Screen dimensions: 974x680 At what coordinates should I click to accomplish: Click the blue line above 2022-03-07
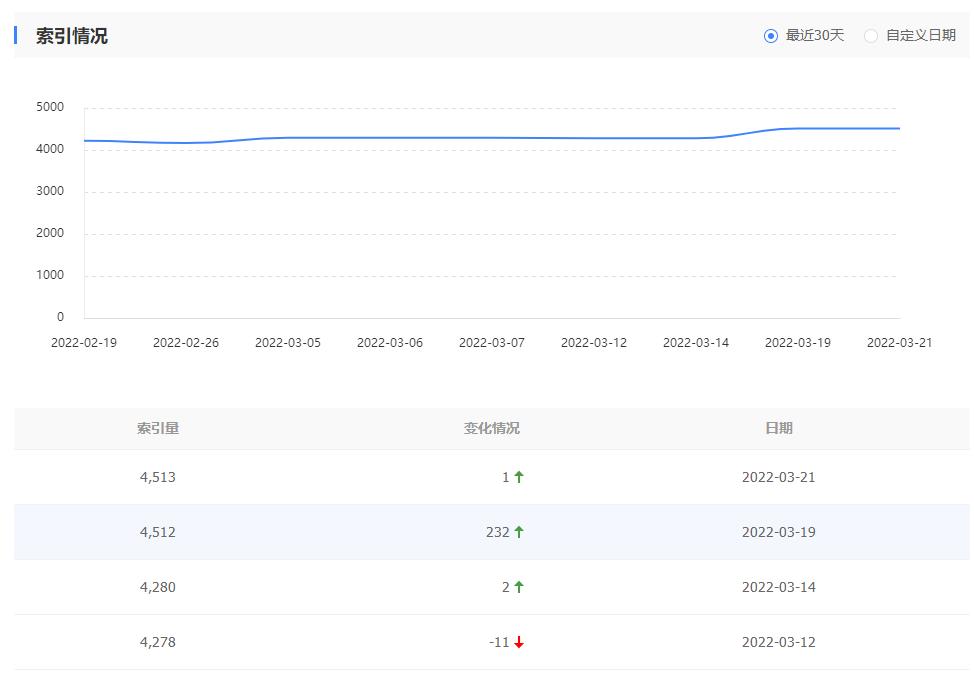[x=491, y=138]
